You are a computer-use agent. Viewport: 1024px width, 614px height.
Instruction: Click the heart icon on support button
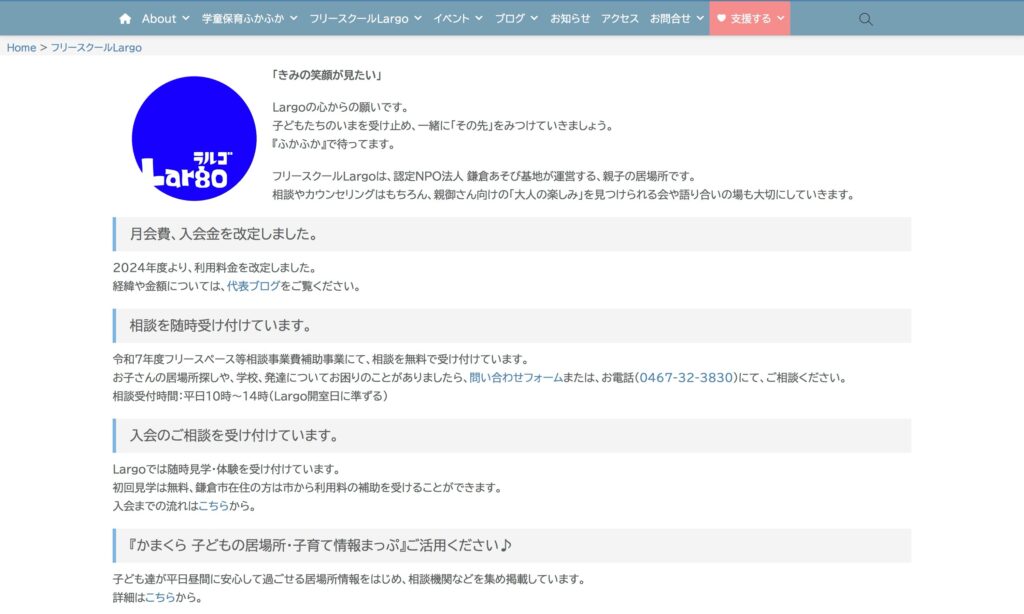(x=722, y=18)
